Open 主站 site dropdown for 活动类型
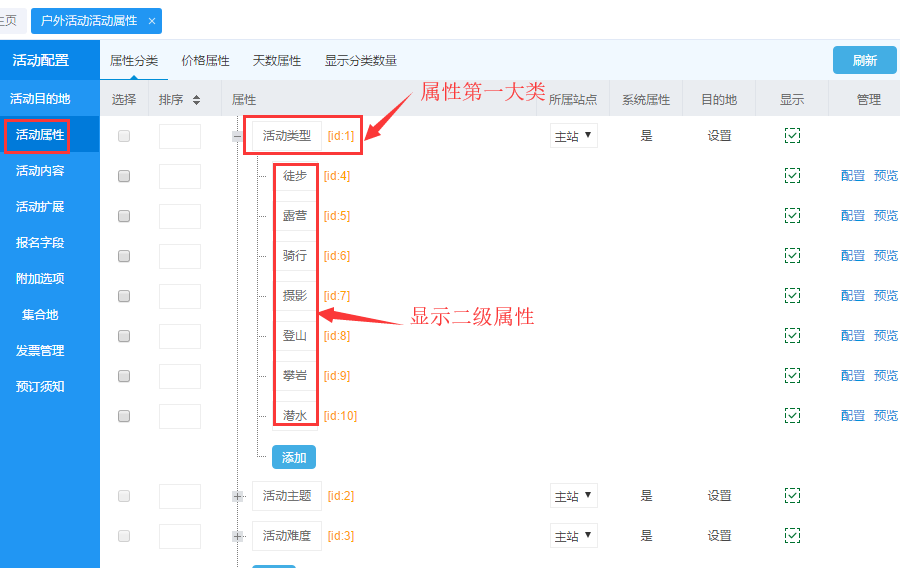Viewport: 900px width, 568px height. 573,136
